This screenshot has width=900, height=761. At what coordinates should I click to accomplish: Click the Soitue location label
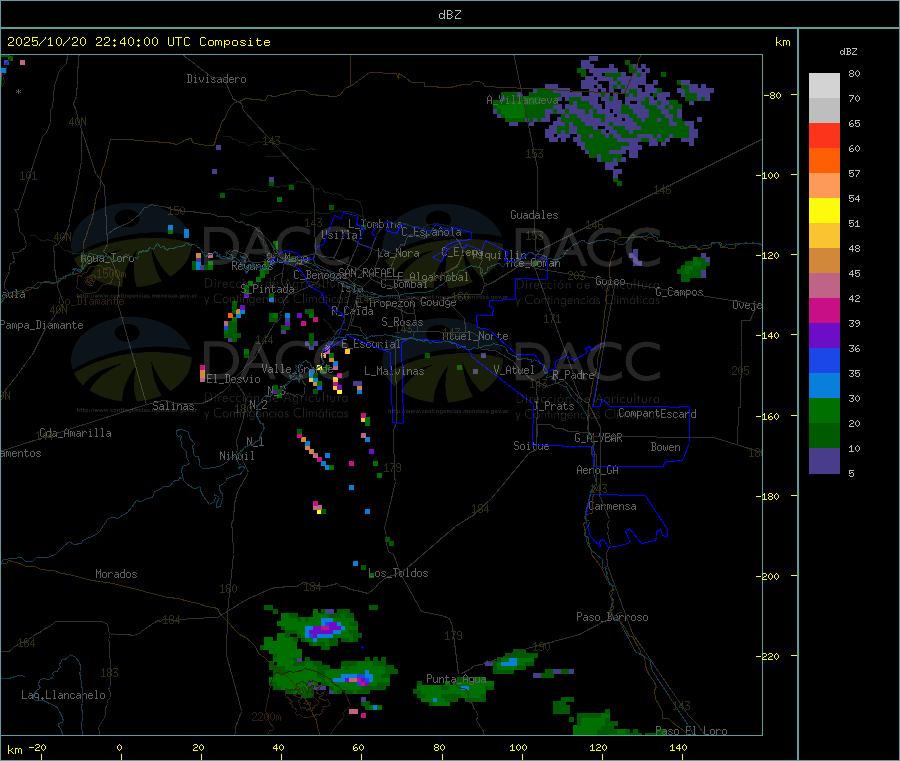pyautogui.click(x=531, y=446)
